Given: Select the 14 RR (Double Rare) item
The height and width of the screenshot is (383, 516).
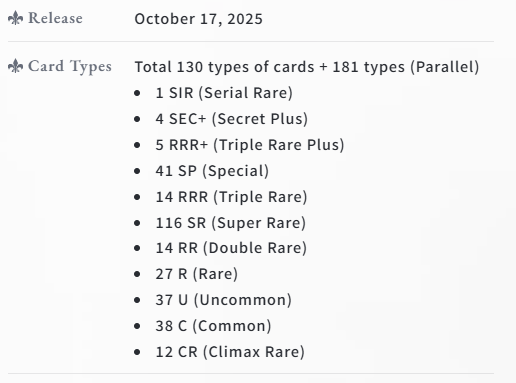Looking at the screenshot, I should [231, 248].
